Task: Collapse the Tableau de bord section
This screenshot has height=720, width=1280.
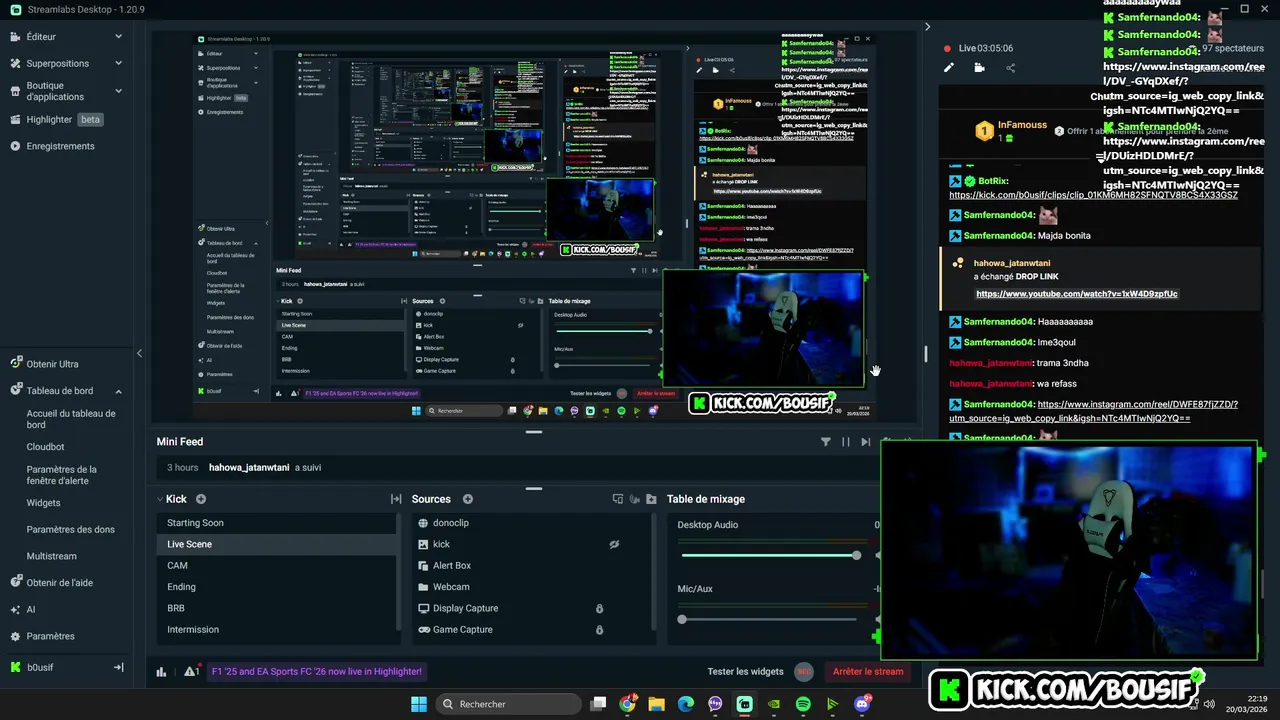Action: [118, 391]
